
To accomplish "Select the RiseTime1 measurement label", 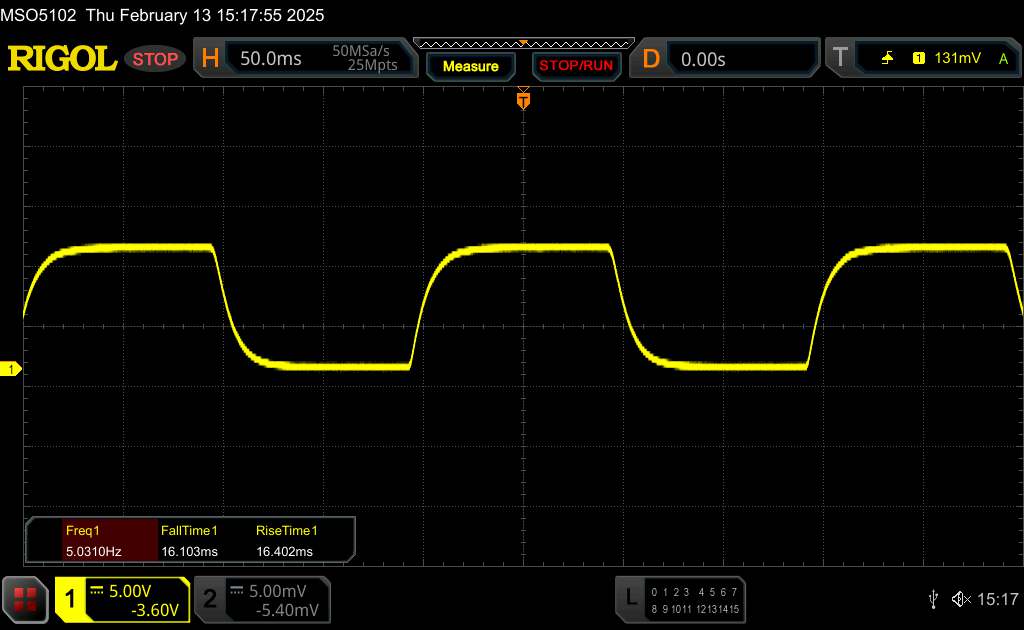I will tap(287, 531).
